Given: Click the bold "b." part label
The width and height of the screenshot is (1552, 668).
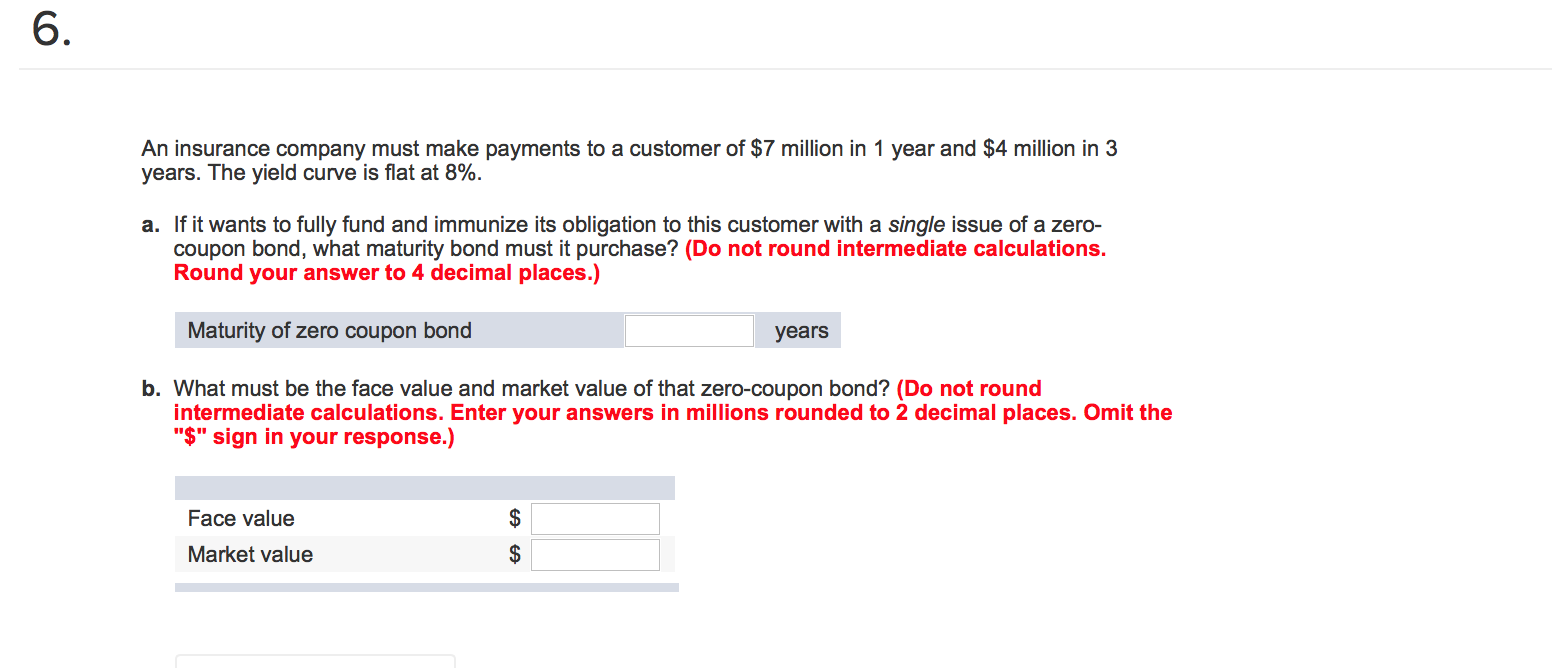Looking at the screenshot, I should [x=151, y=389].
